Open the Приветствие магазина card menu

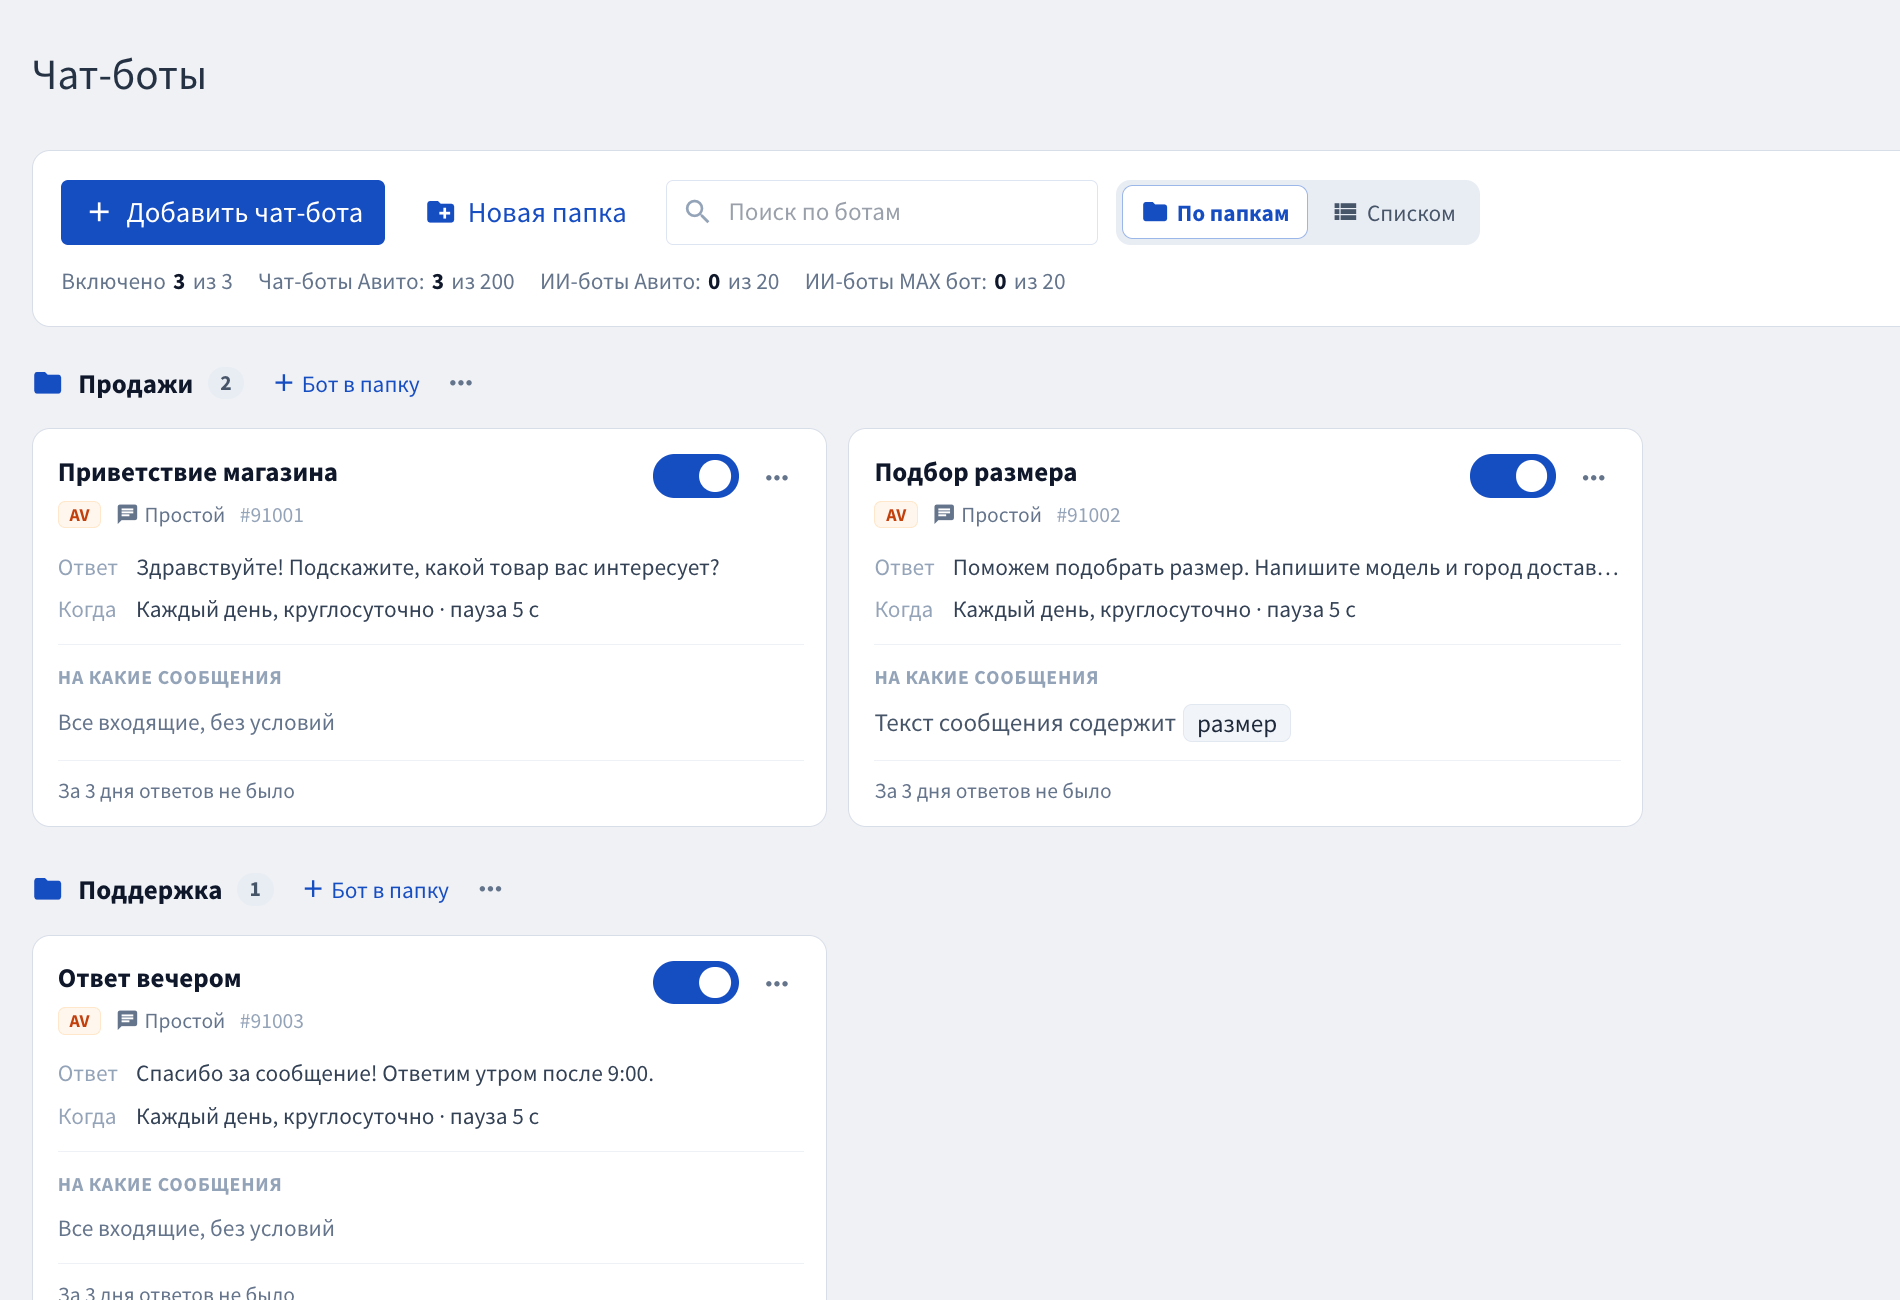(777, 478)
